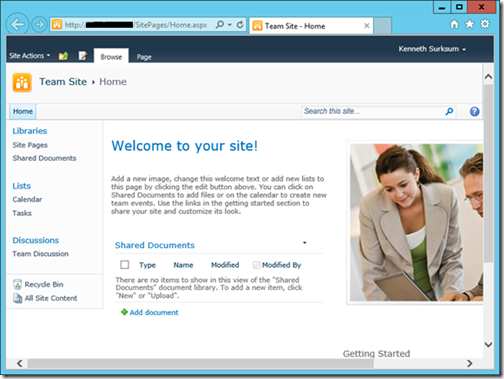Open the Calendar list link
504x379 pixels.
pos(27,199)
